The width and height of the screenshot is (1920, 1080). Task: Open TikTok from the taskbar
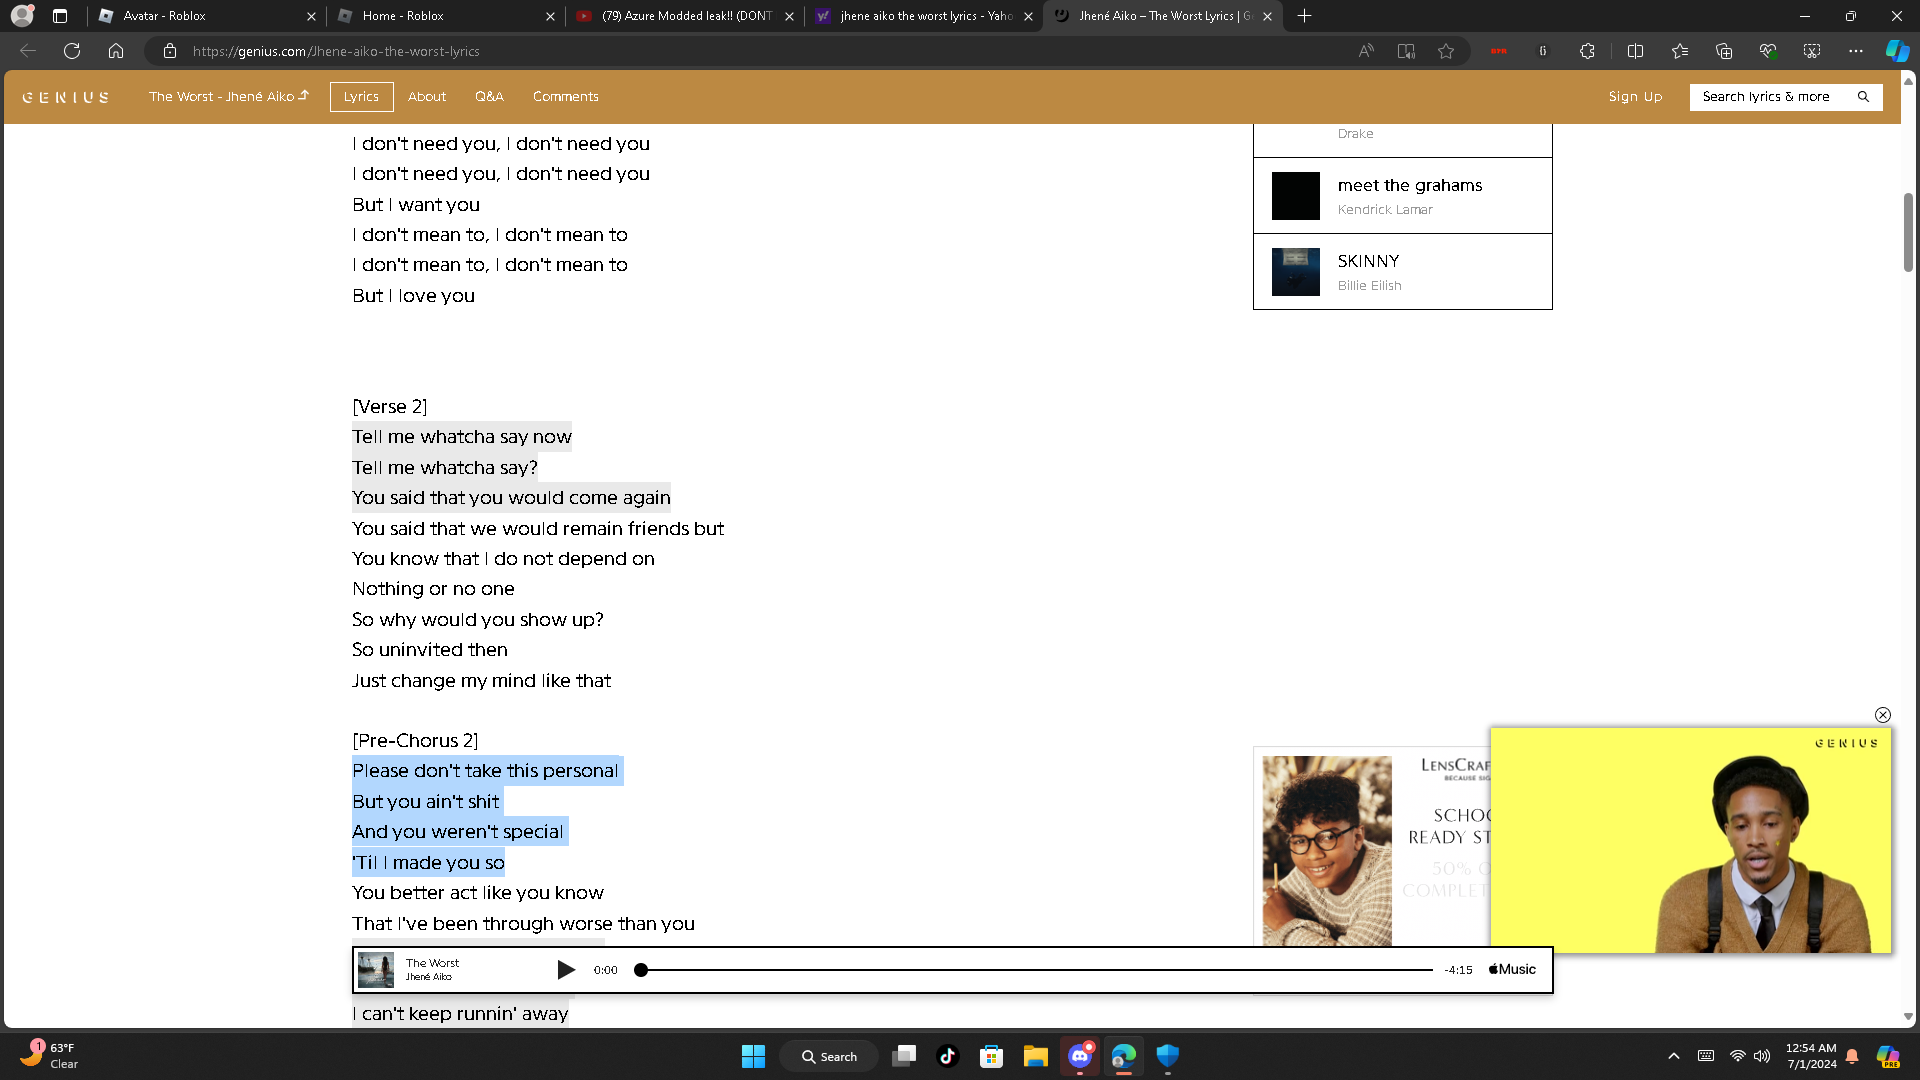coord(948,1056)
